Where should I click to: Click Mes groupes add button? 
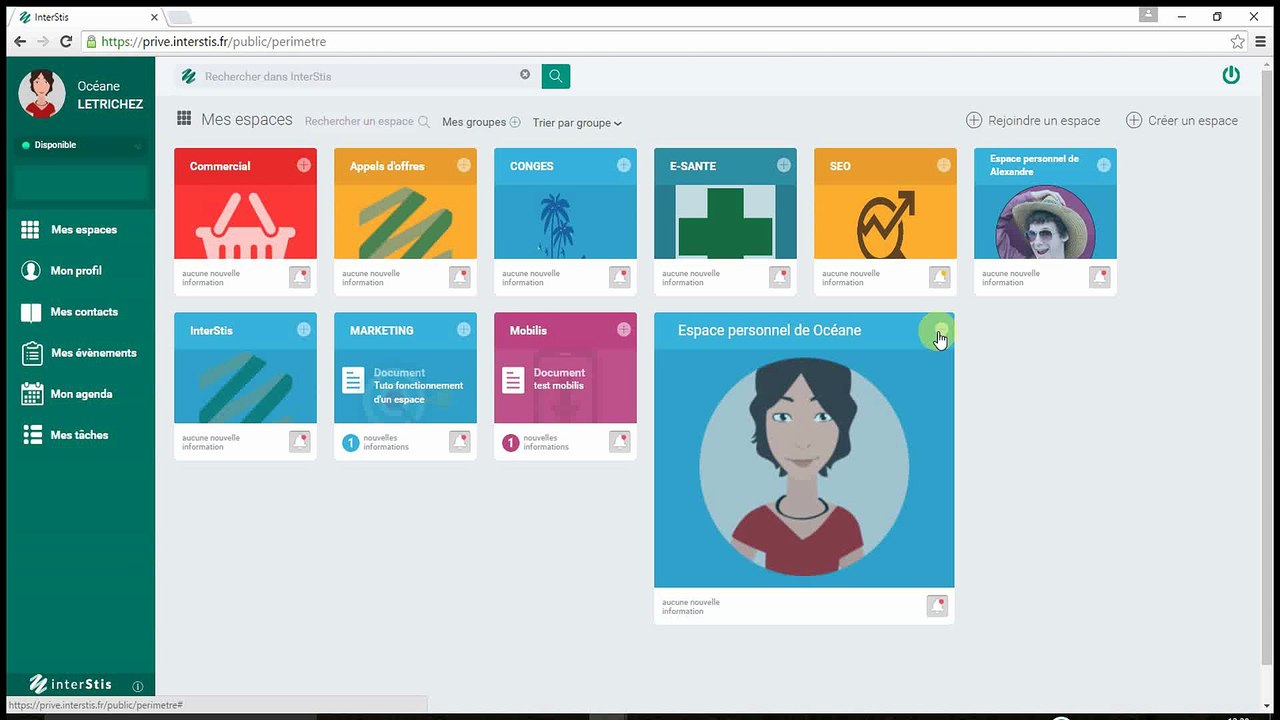point(515,122)
